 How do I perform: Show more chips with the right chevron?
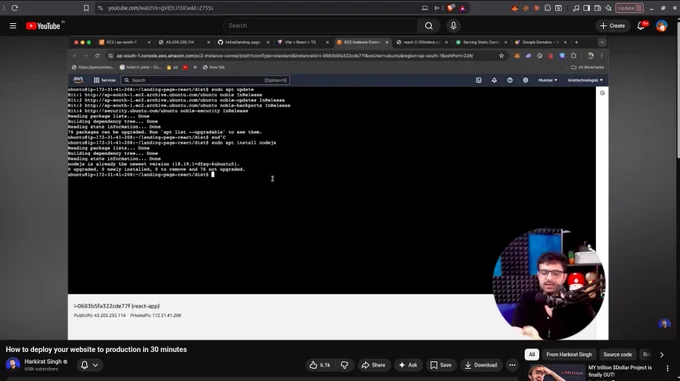[662, 355]
